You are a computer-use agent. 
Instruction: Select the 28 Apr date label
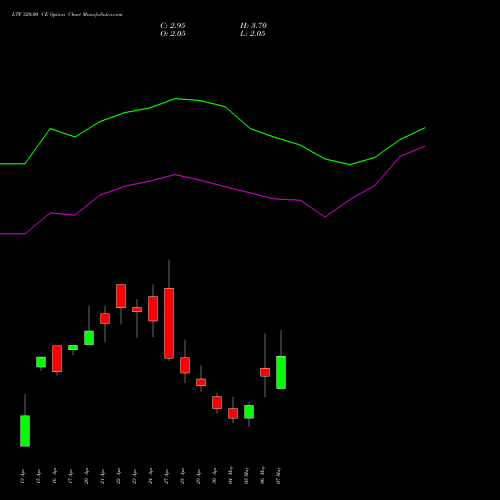(x=183, y=476)
